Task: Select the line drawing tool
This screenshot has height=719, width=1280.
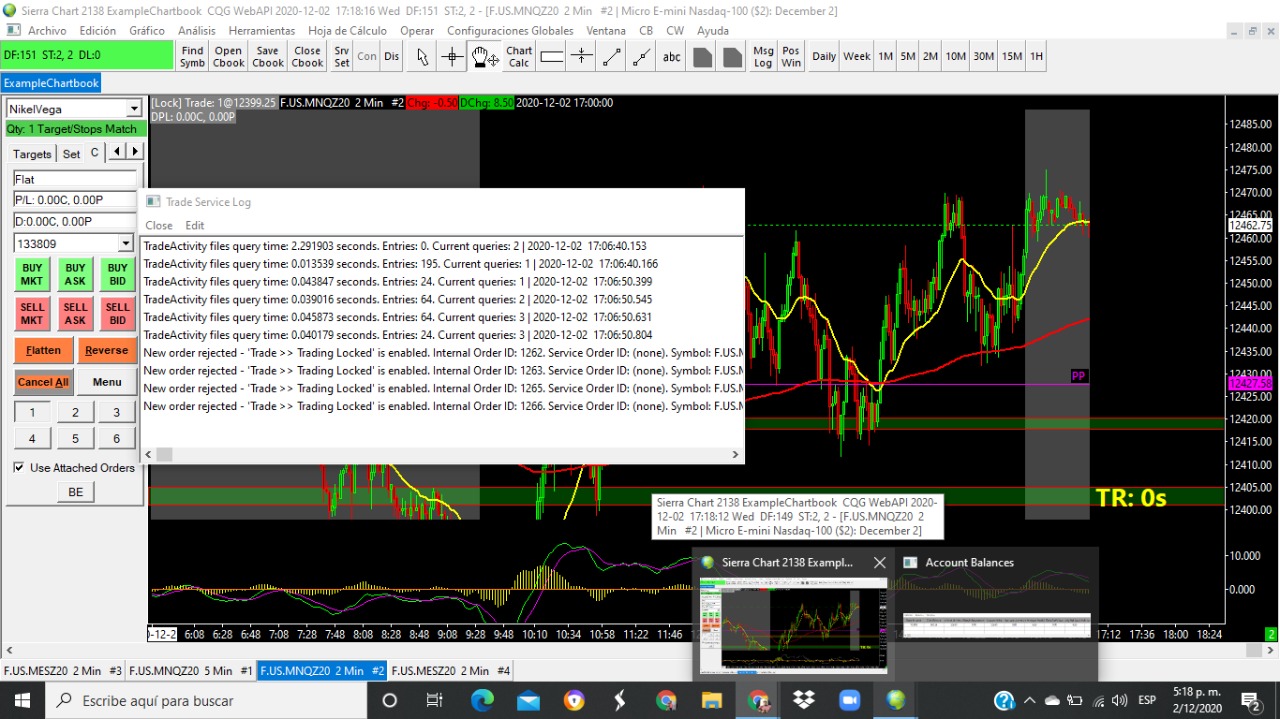Action: pos(611,57)
